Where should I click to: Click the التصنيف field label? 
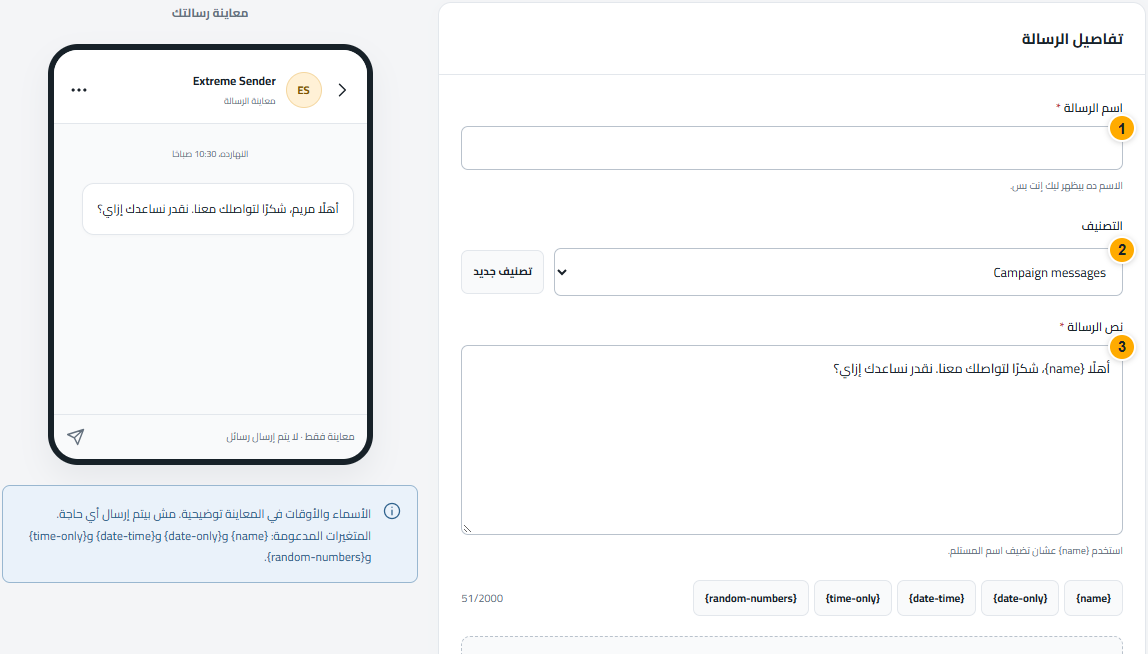(1102, 226)
